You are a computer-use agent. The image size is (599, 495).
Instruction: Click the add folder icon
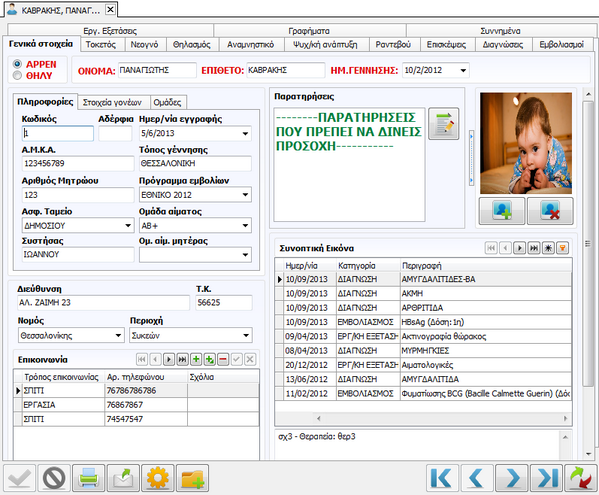point(192,477)
